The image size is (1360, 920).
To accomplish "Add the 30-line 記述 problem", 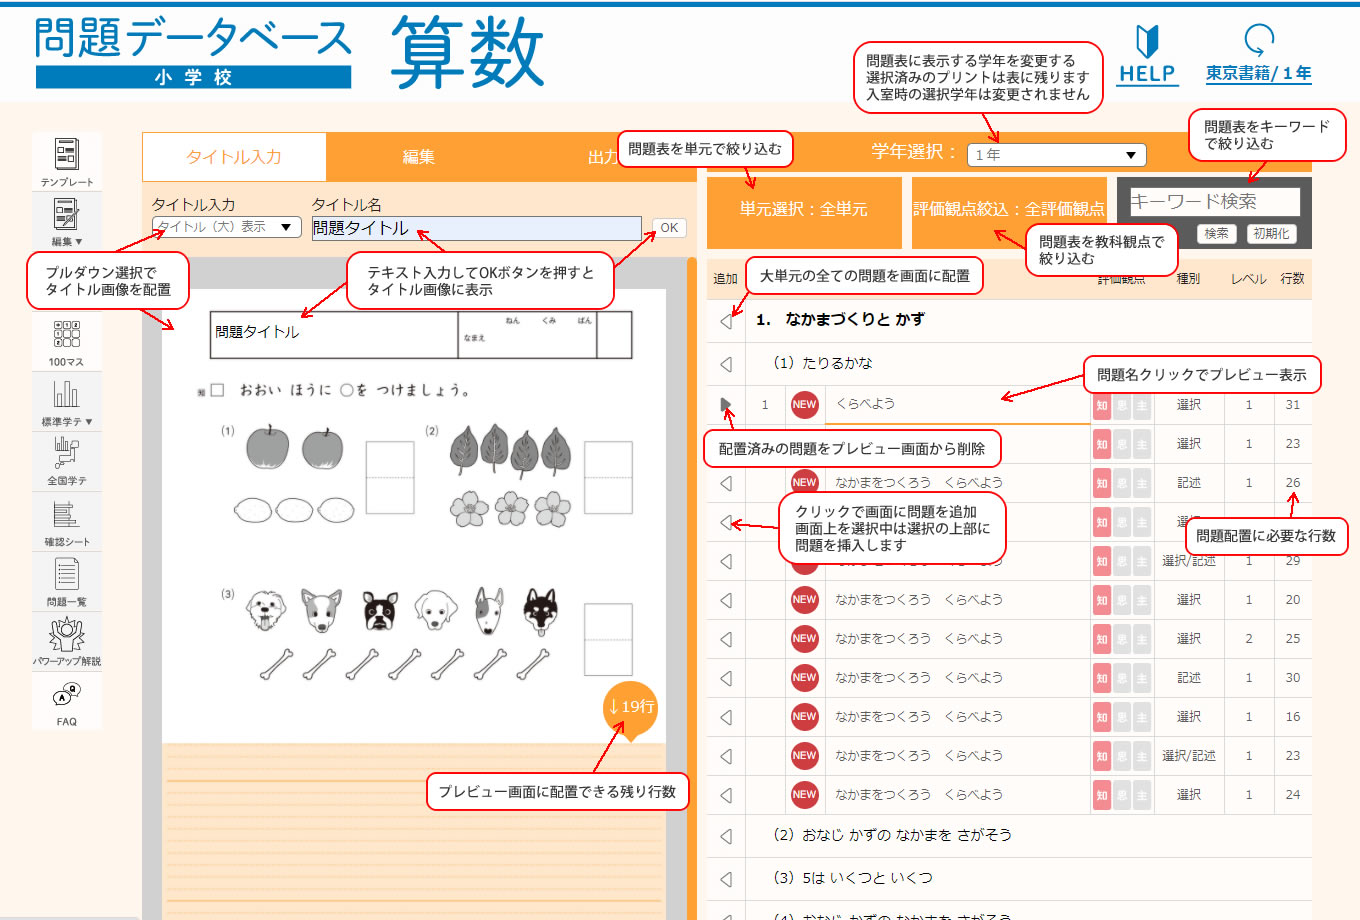I will [726, 678].
